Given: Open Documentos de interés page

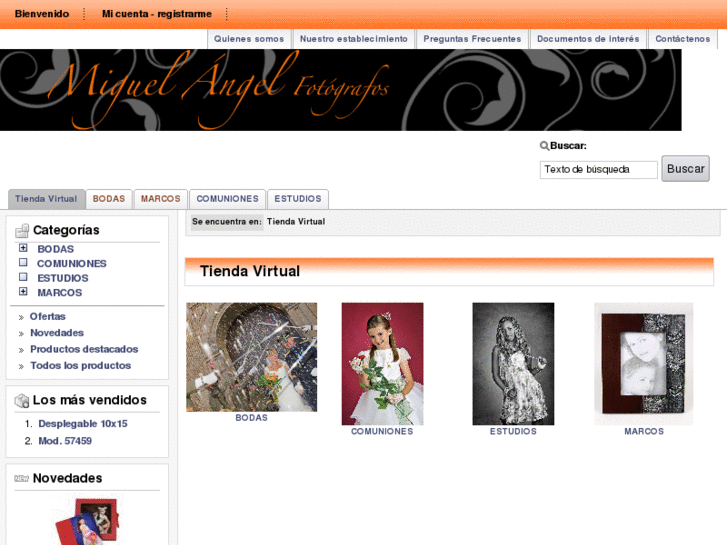Looking at the screenshot, I should pyautogui.click(x=588, y=39).
